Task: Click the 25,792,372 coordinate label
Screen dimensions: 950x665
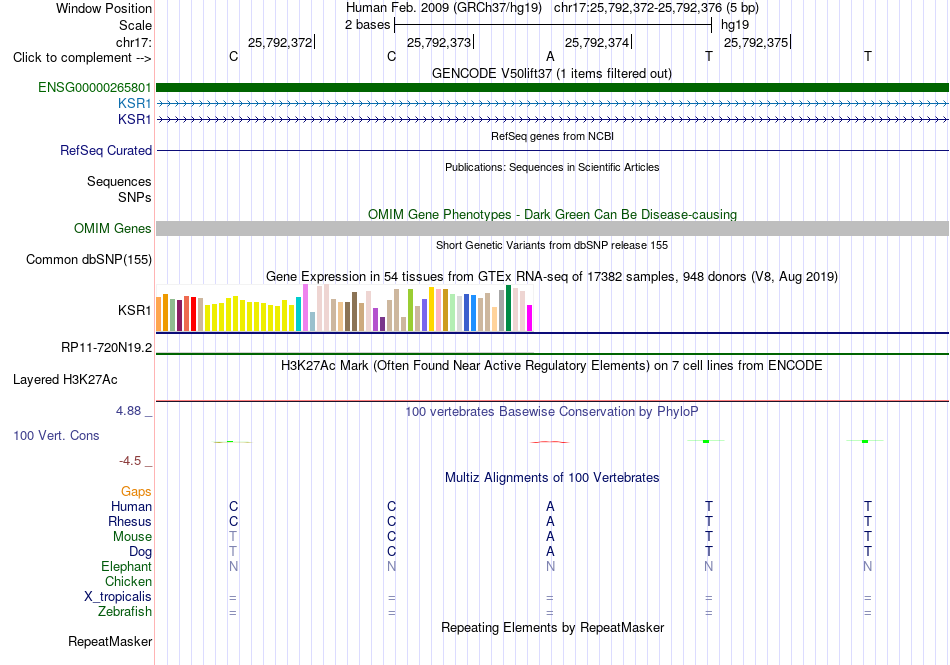Action: (280, 42)
